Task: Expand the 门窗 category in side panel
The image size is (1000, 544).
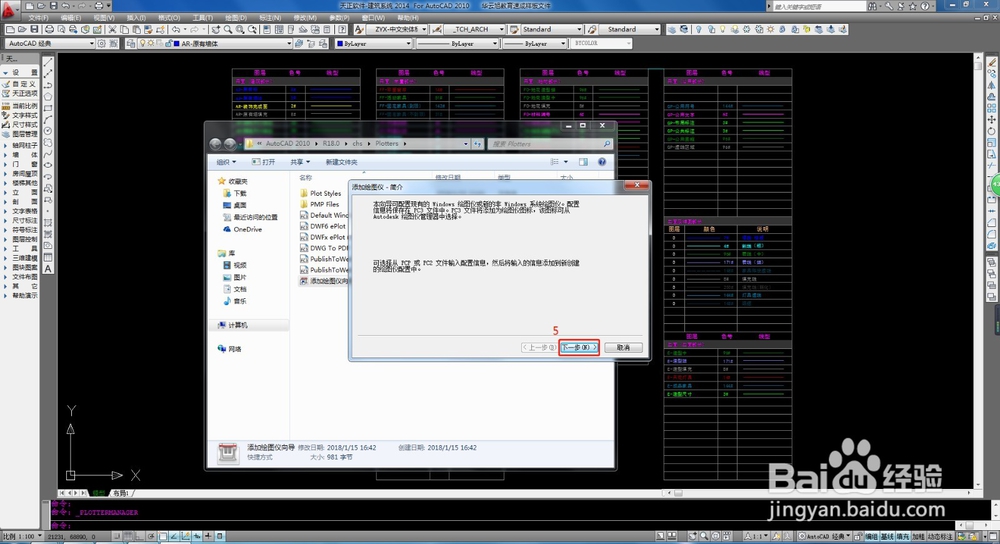Action: click(20, 164)
